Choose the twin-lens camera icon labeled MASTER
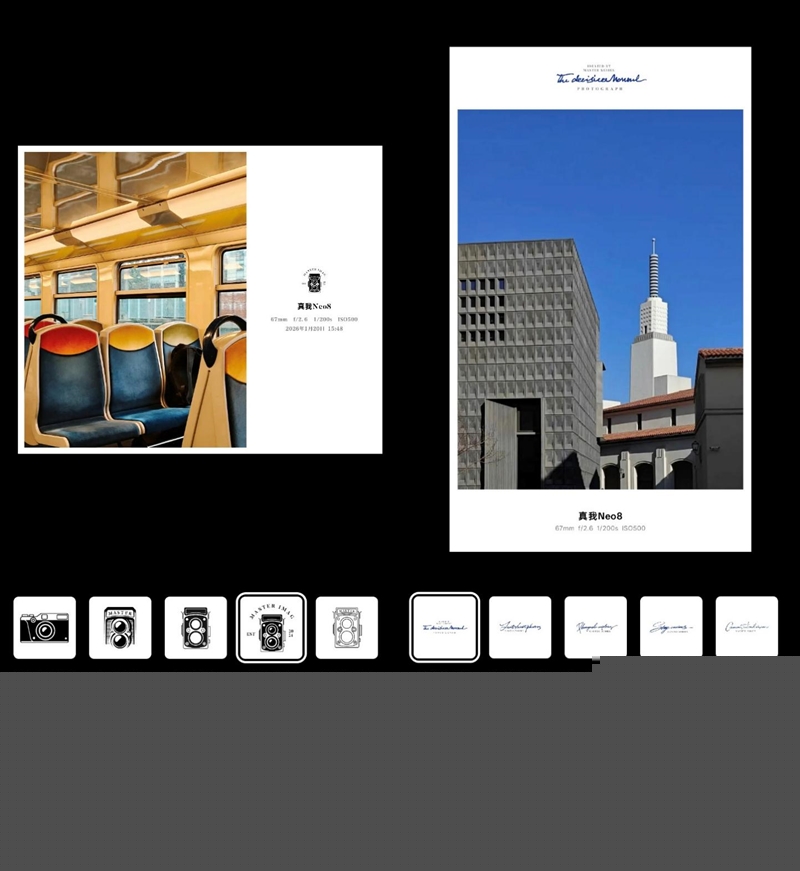 (120, 628)
